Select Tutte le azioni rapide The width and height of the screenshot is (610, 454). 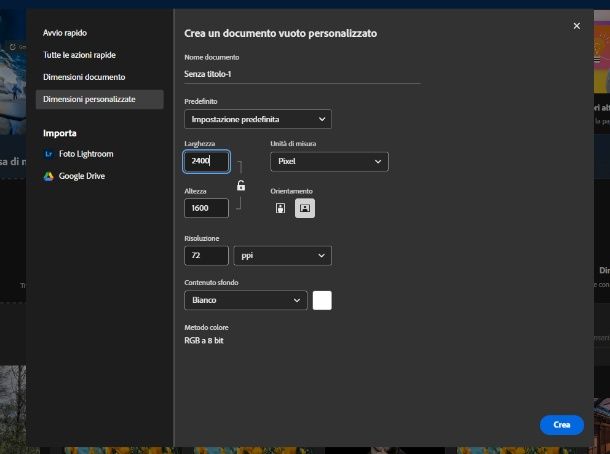(79, 55)
